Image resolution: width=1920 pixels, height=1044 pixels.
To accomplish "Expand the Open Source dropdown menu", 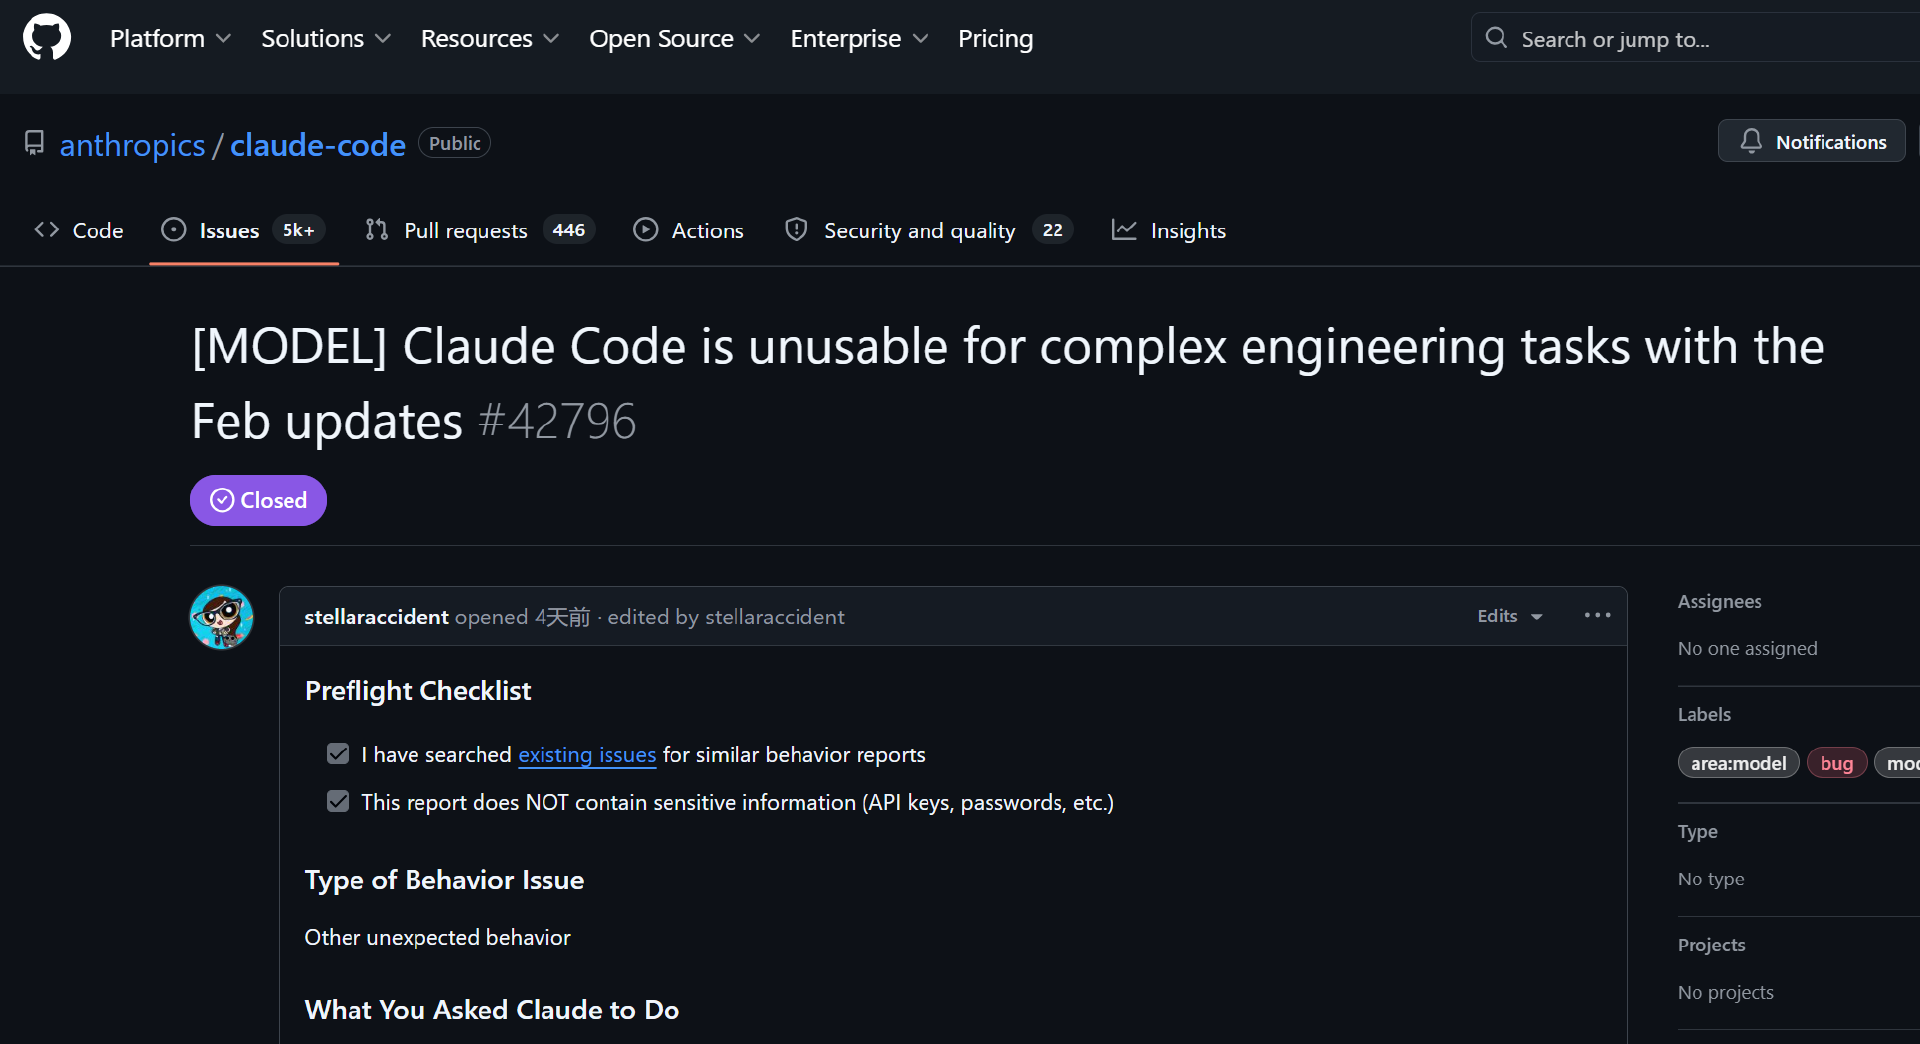I will [674, 38].
